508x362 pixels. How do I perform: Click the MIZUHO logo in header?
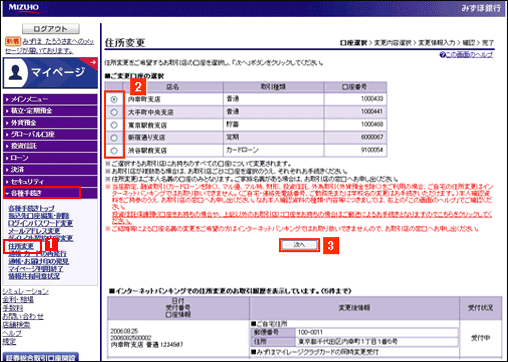point(24,8)
